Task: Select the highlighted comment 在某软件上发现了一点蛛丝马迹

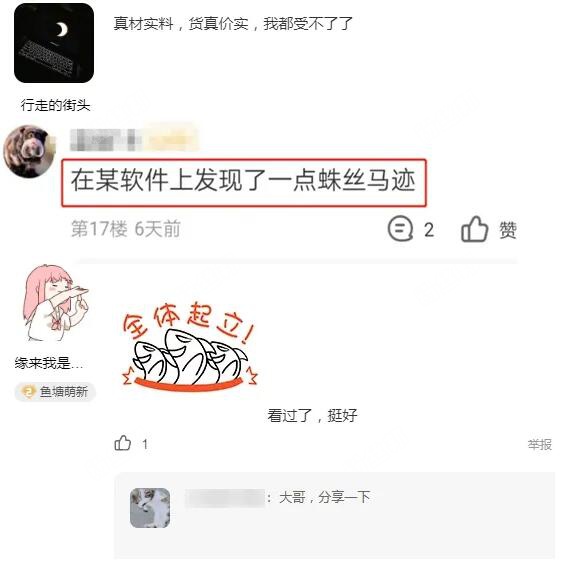Action: point(244,182)
